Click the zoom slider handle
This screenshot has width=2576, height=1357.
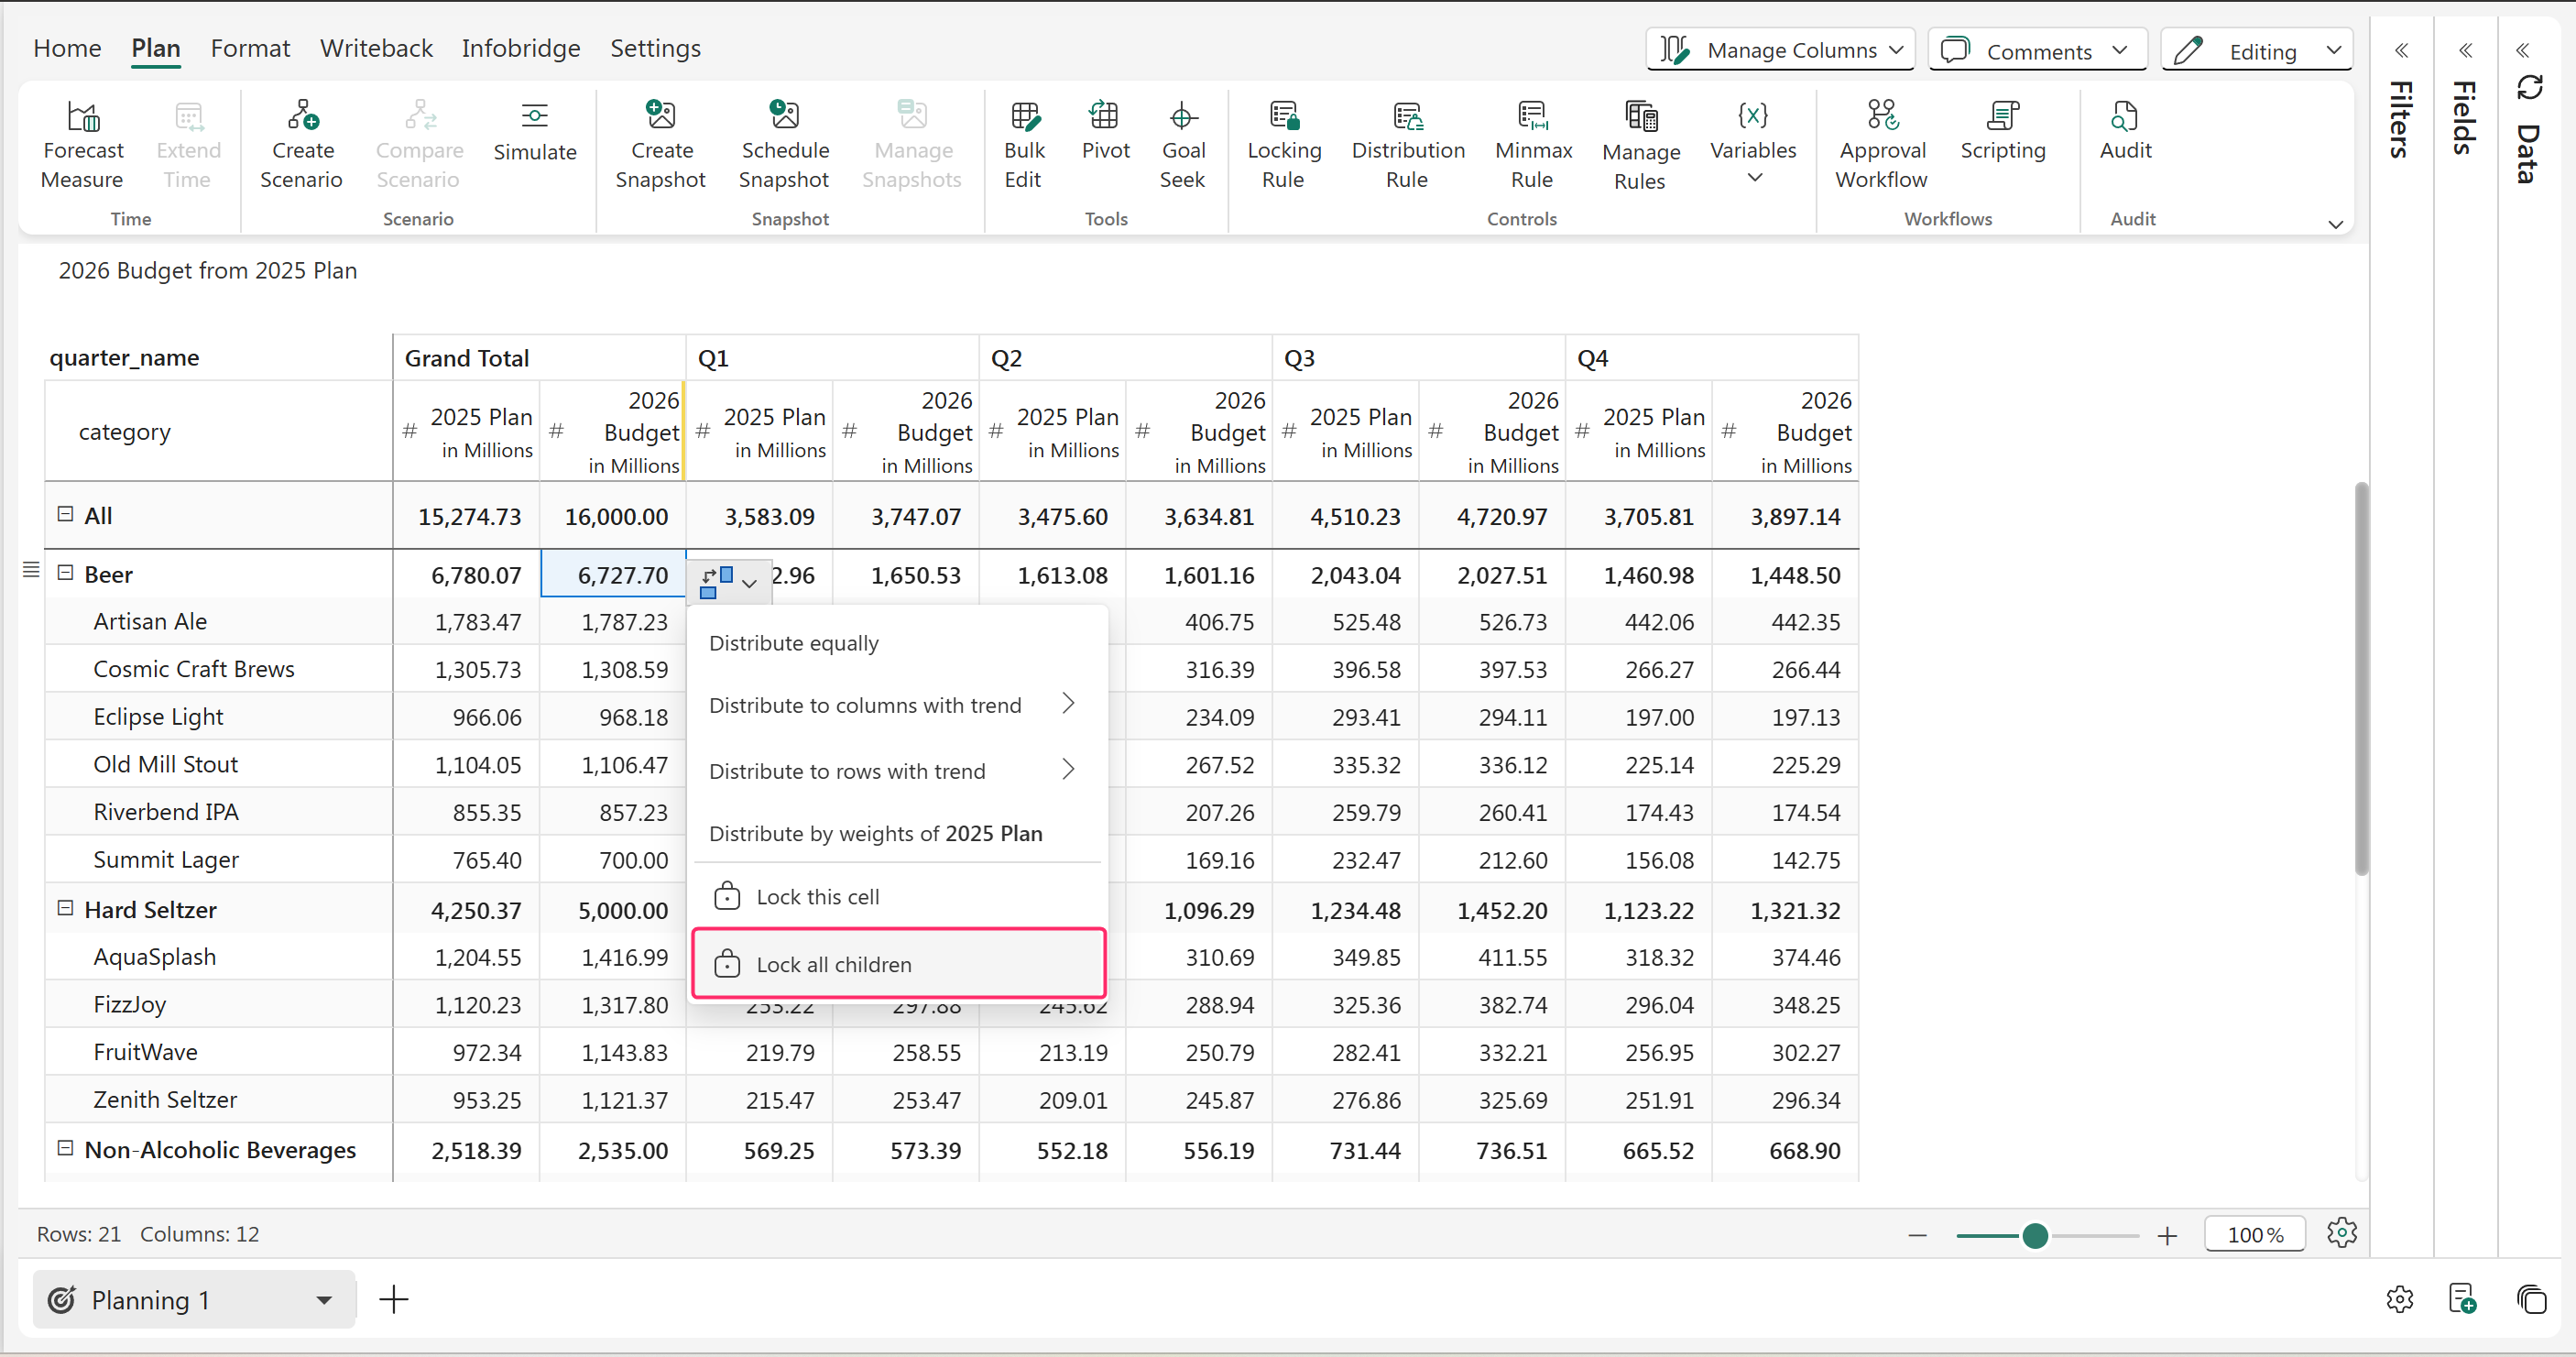(x=2034, y=1236)
